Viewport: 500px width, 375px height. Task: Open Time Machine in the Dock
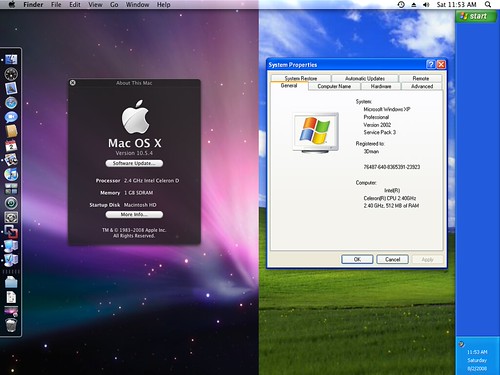coord(11,203)
